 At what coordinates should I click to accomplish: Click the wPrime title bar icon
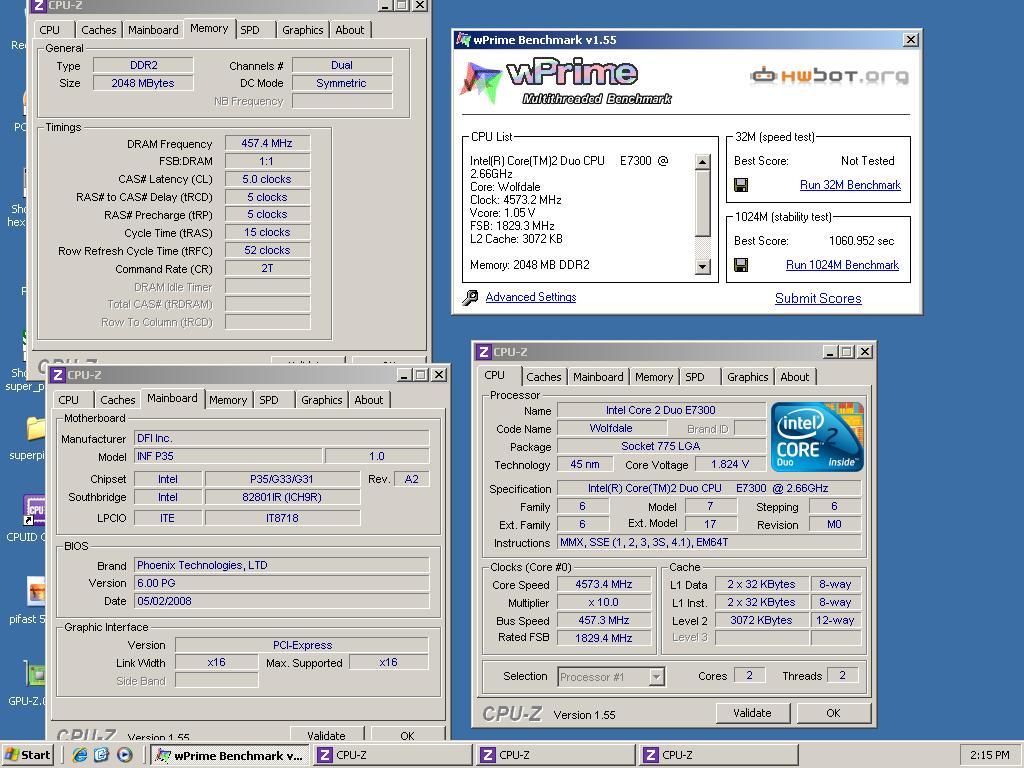(463, 40)
